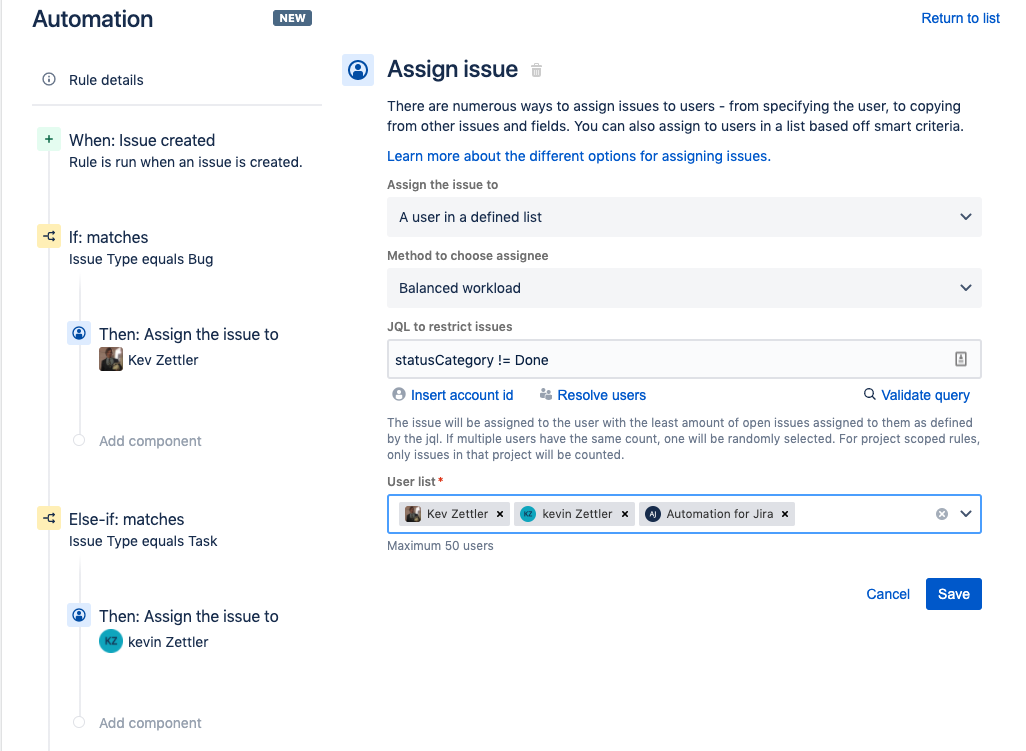Clear all users with the circular x icon
The width and height of the screenshot is (1026, 751).
pos(940,513)
